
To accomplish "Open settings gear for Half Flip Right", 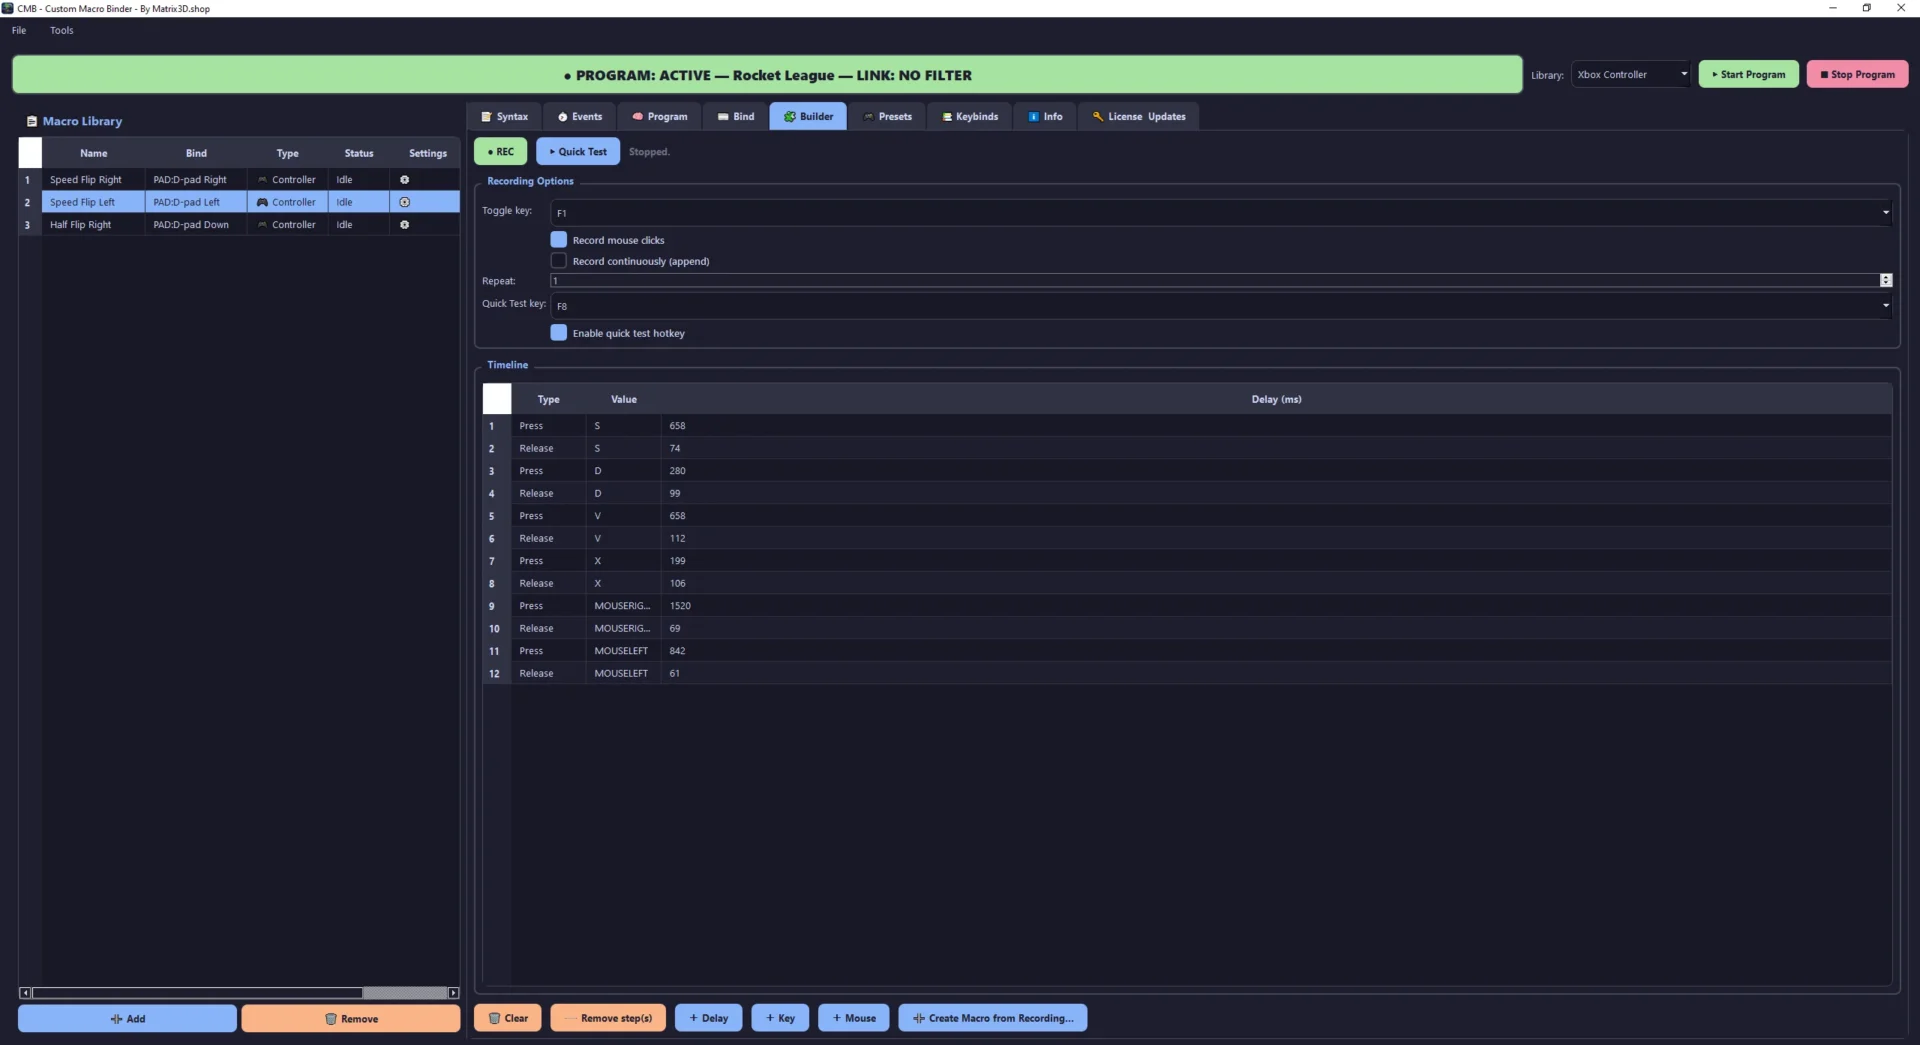I will (x=405, y=225).
